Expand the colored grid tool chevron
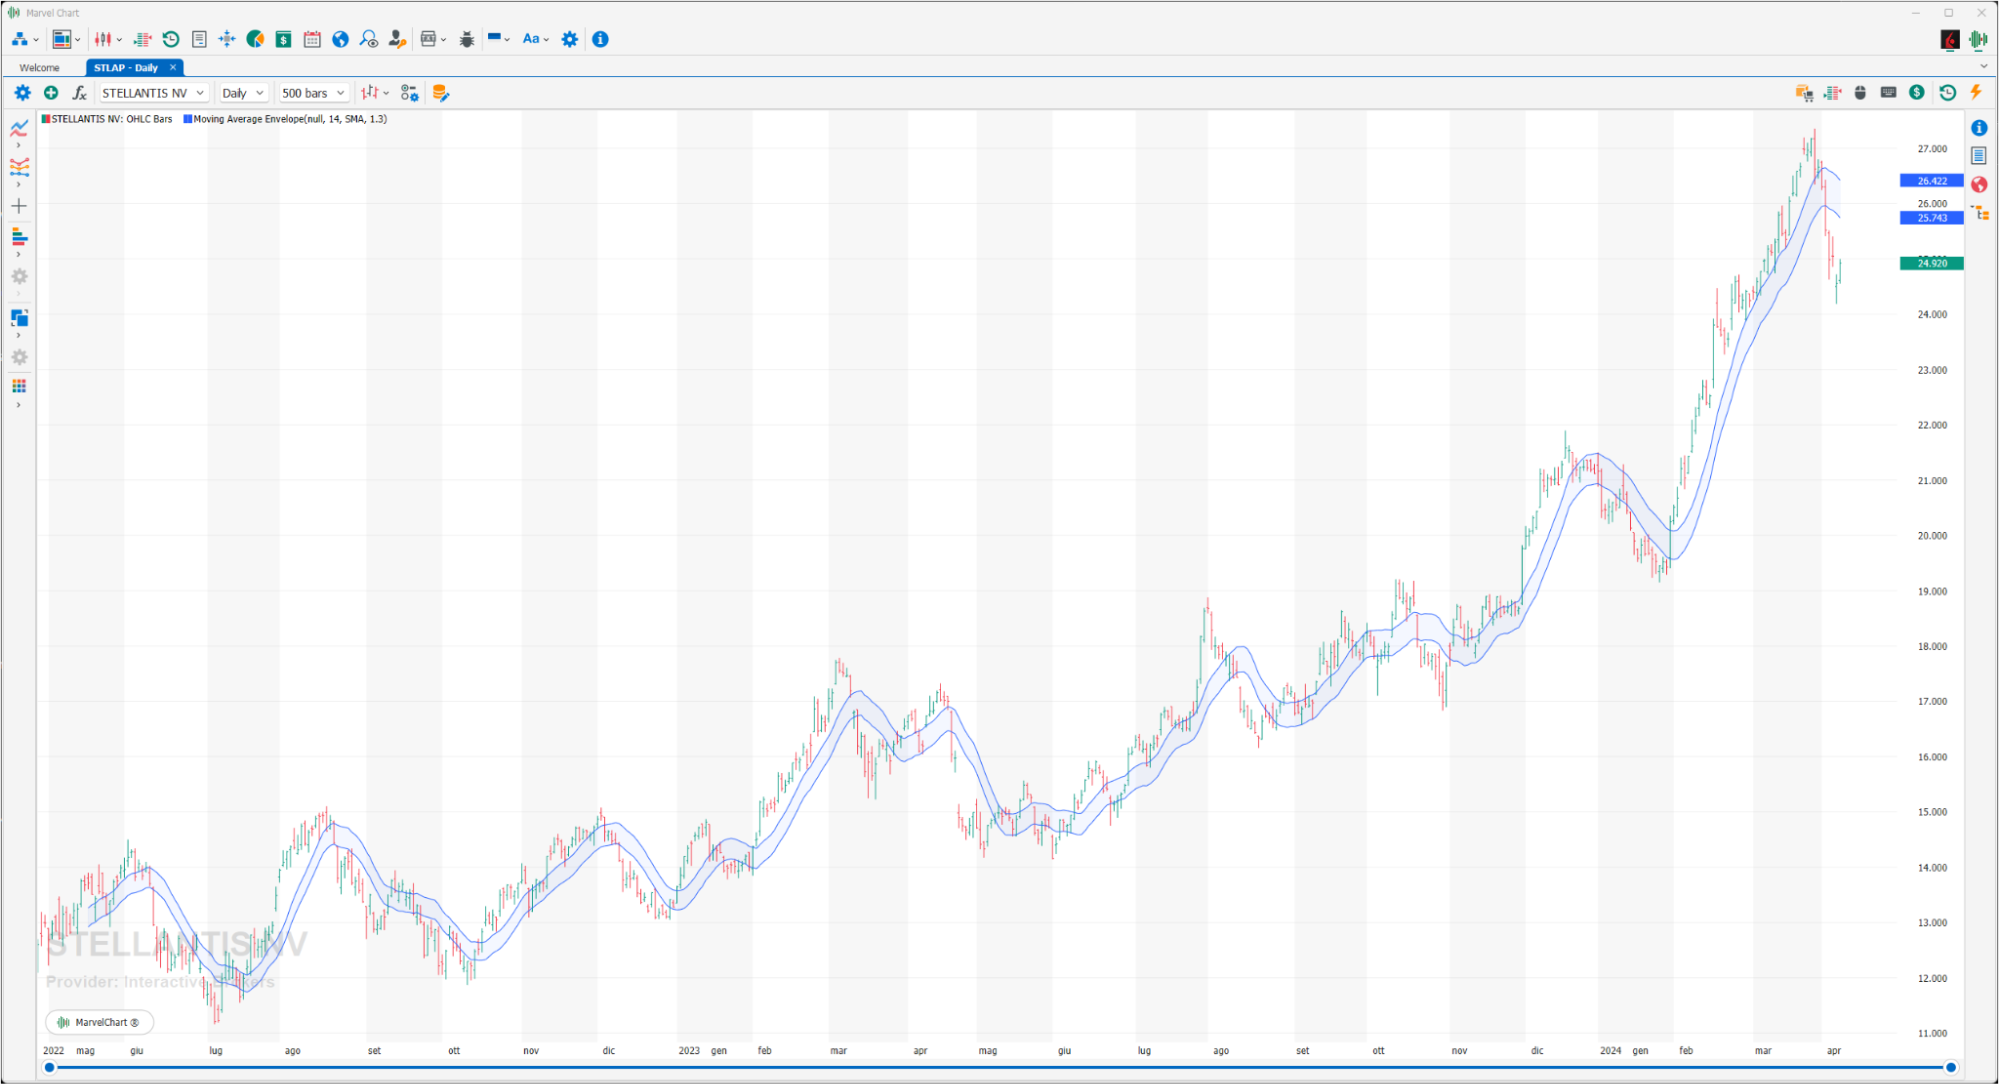The height and width of the screenshot is (1085, 1999). click(x=18, y=405)
